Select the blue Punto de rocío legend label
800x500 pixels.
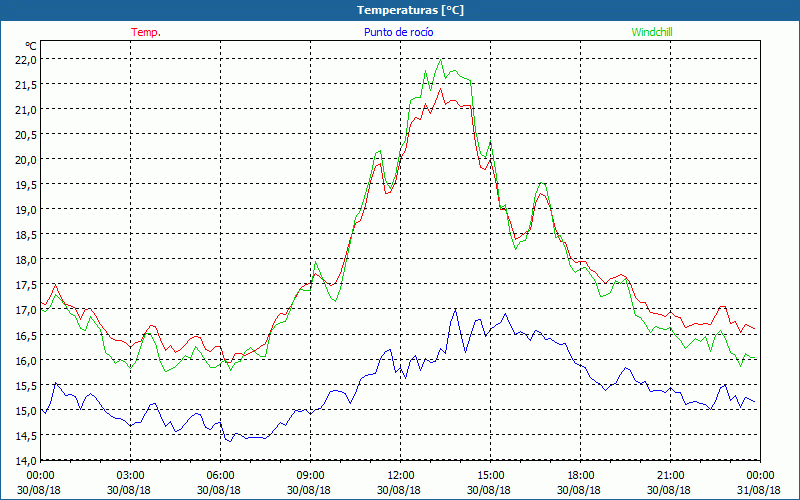point(398,32)
